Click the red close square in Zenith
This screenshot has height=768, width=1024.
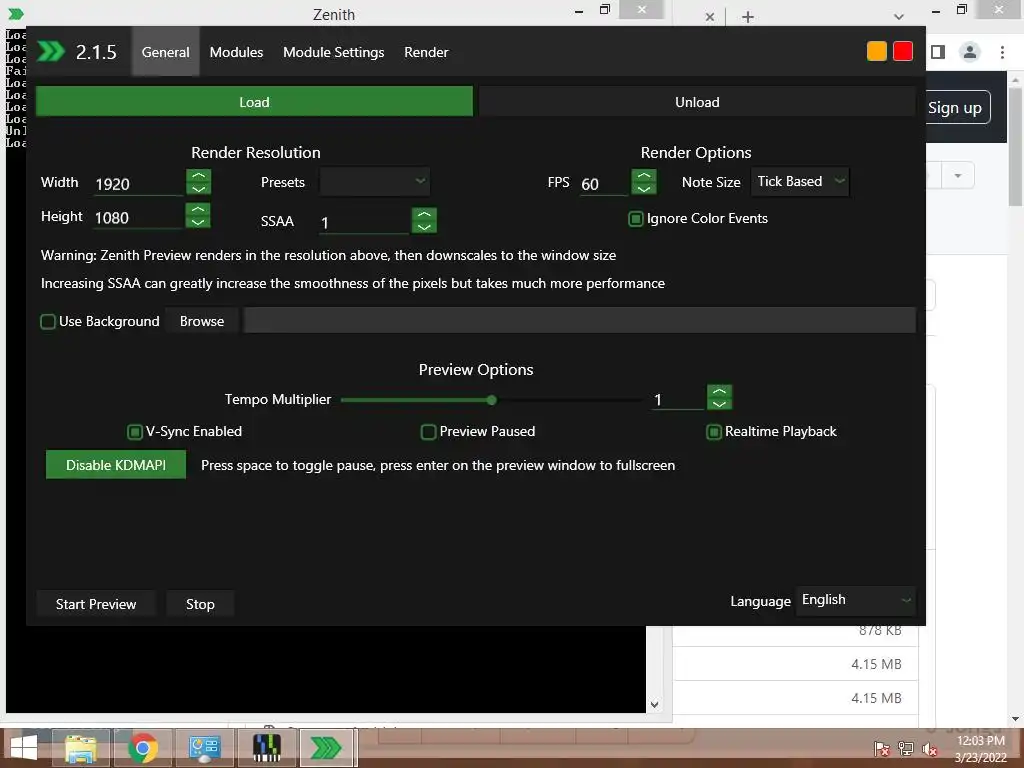tap(903, 51)
